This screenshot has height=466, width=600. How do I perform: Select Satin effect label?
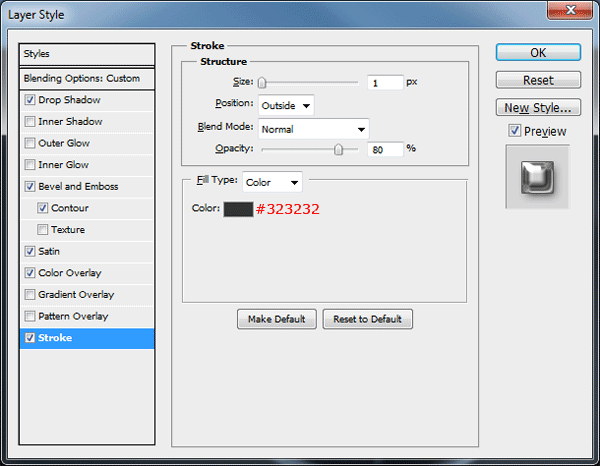pyautogui.click(x=49, y=251)
